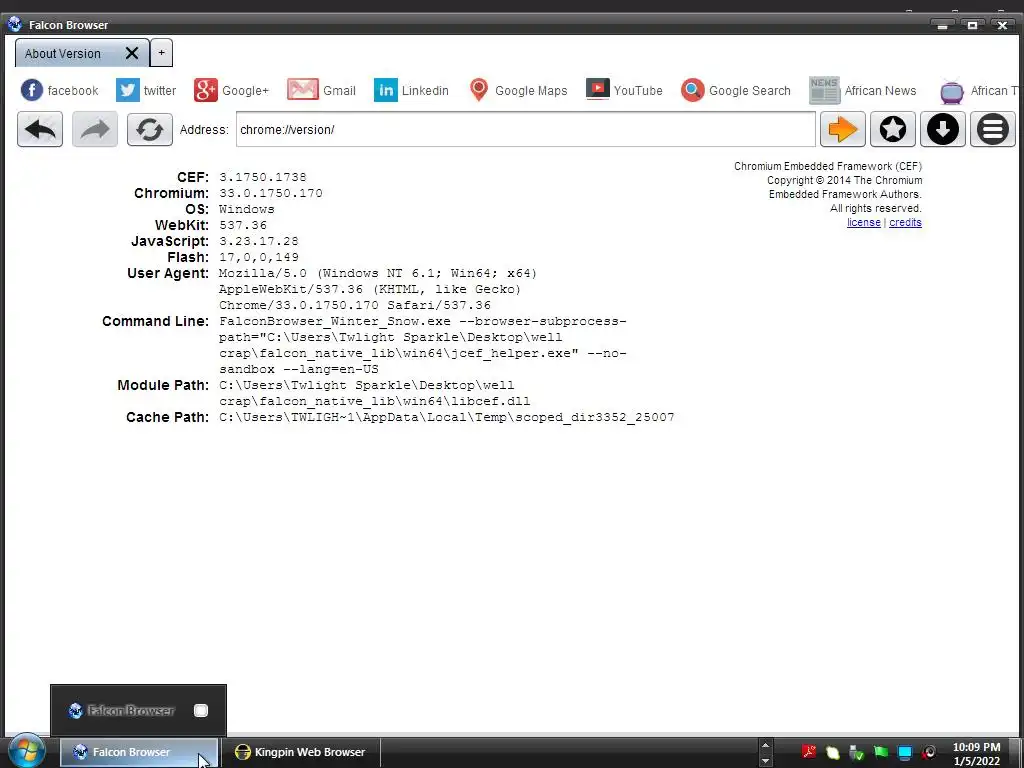Select the About Version tab

click(x=63, y=54)
